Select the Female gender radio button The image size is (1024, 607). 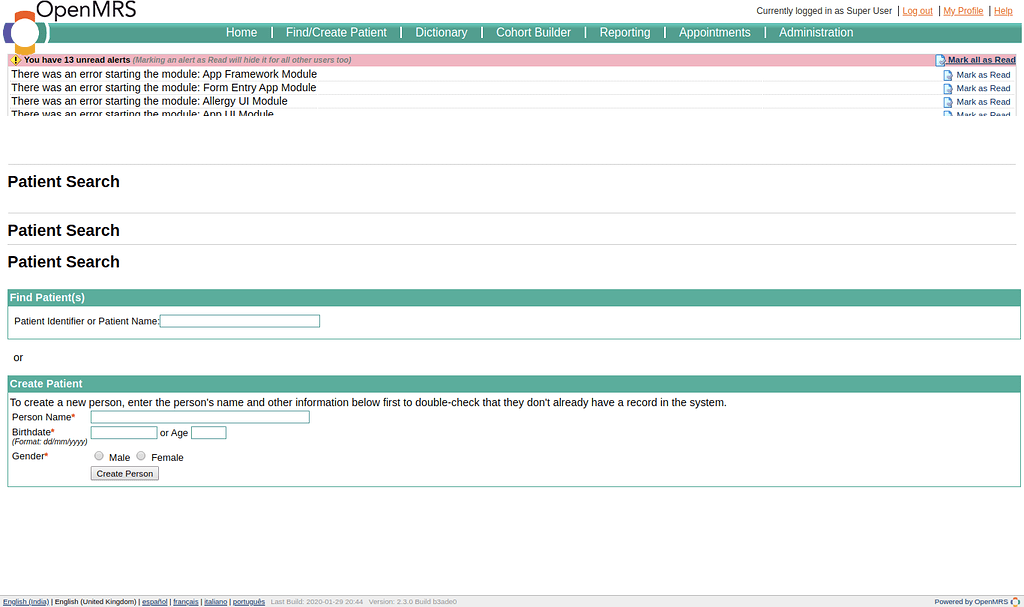141,456
